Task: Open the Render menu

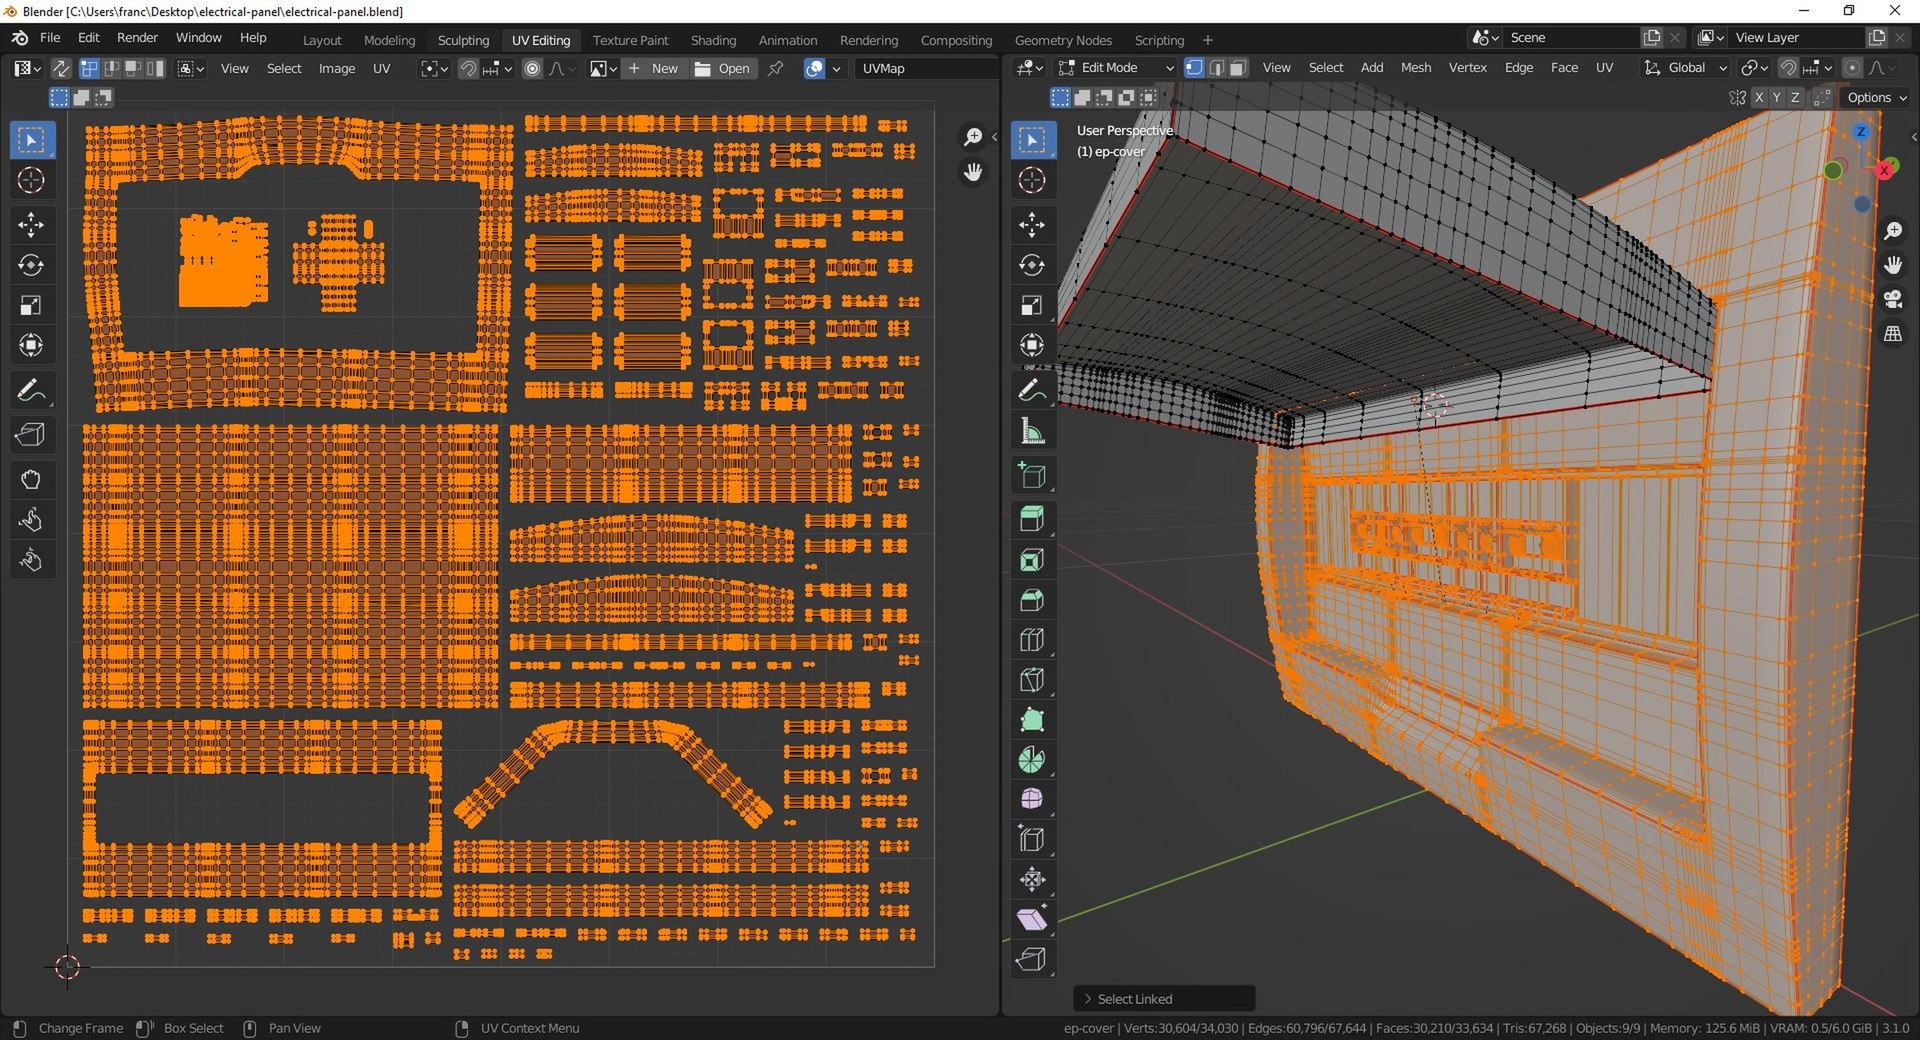Action: (137, 38)
